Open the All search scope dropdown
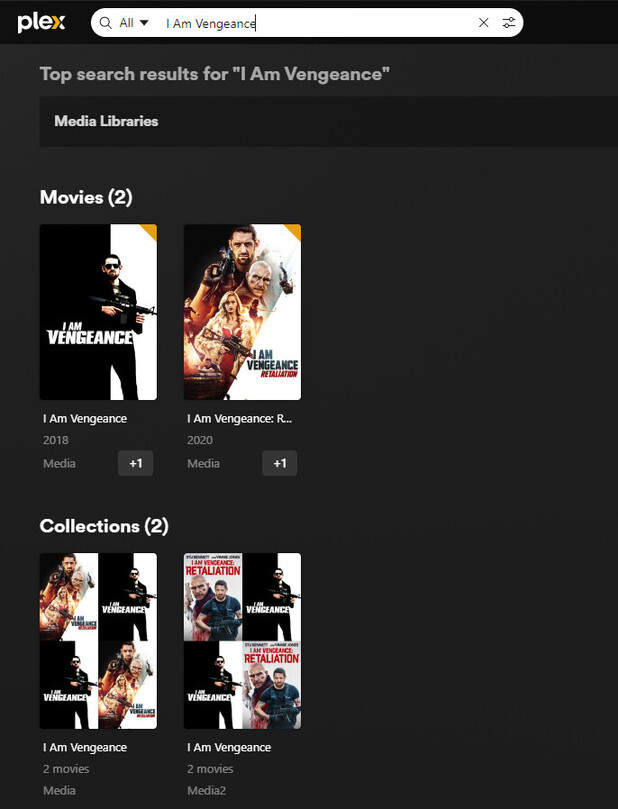This screenshot has width=618, height=809. click(x=134, y=23)
